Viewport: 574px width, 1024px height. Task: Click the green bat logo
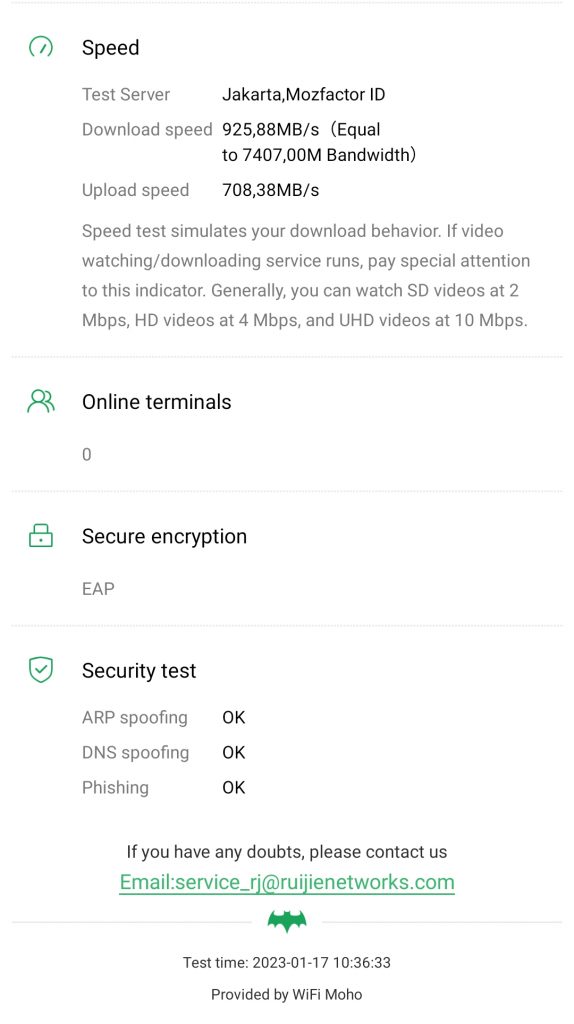tap(287, 921)
